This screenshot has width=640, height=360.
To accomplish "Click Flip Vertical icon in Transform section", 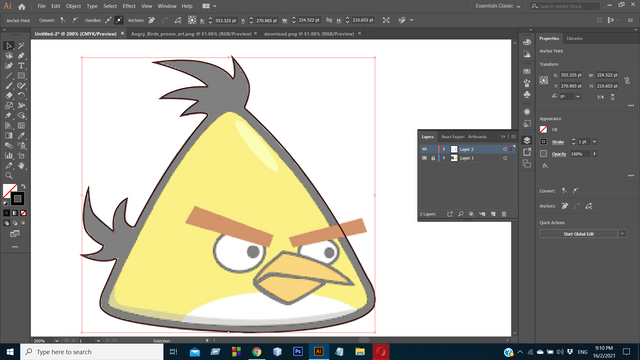I will pos(613,97).
